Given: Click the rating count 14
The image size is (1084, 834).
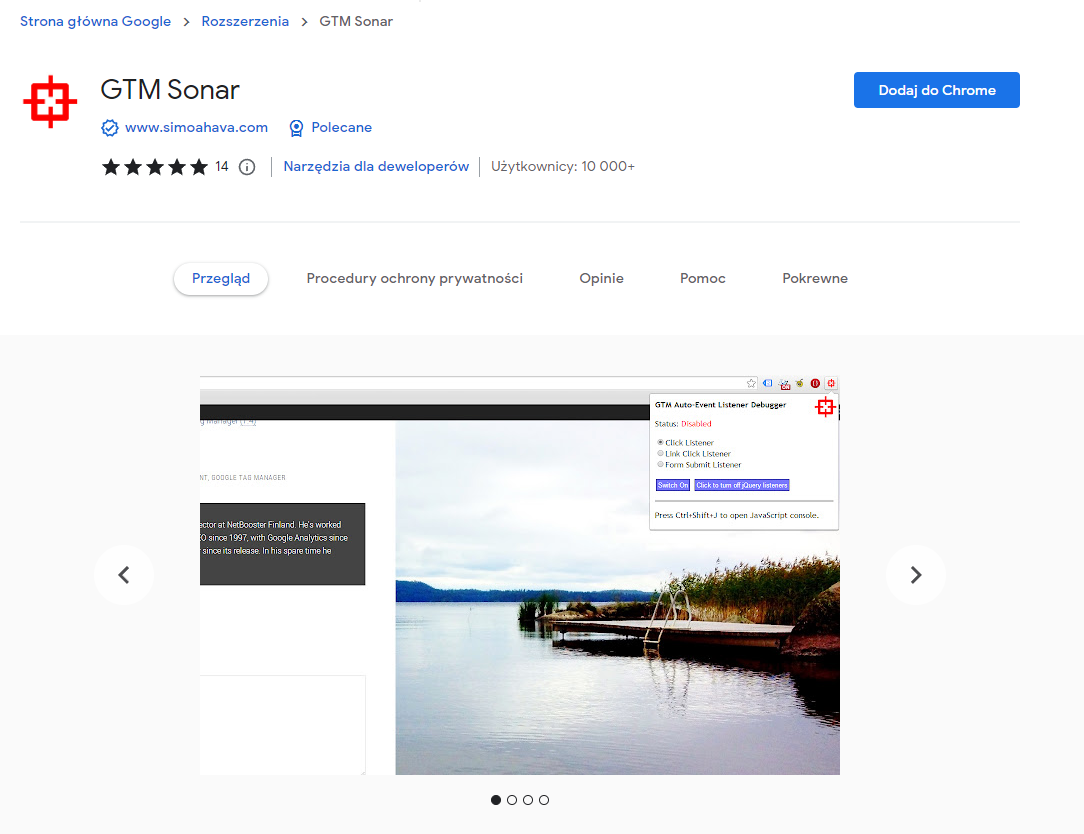Looking at the screenshot, I should [x=221, y=167].
